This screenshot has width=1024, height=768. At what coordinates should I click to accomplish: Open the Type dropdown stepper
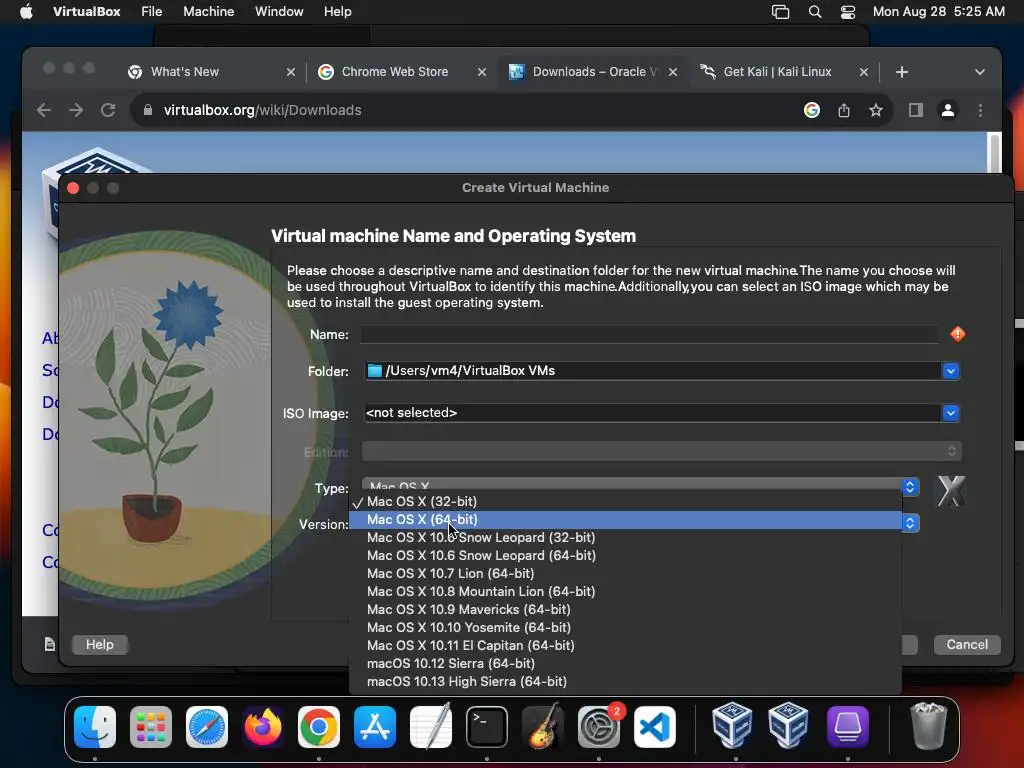[x=910, y=487]
